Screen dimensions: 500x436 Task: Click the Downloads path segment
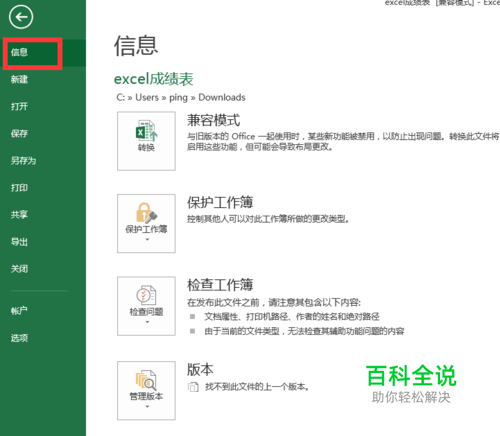pyautogui.click(x=222, y=97)
